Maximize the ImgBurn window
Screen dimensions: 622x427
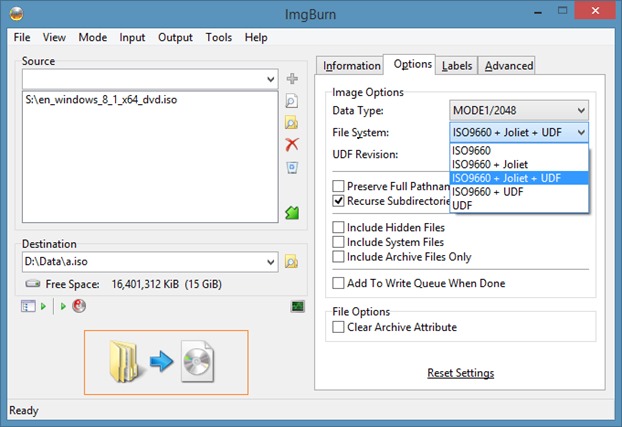click(562, 11)
